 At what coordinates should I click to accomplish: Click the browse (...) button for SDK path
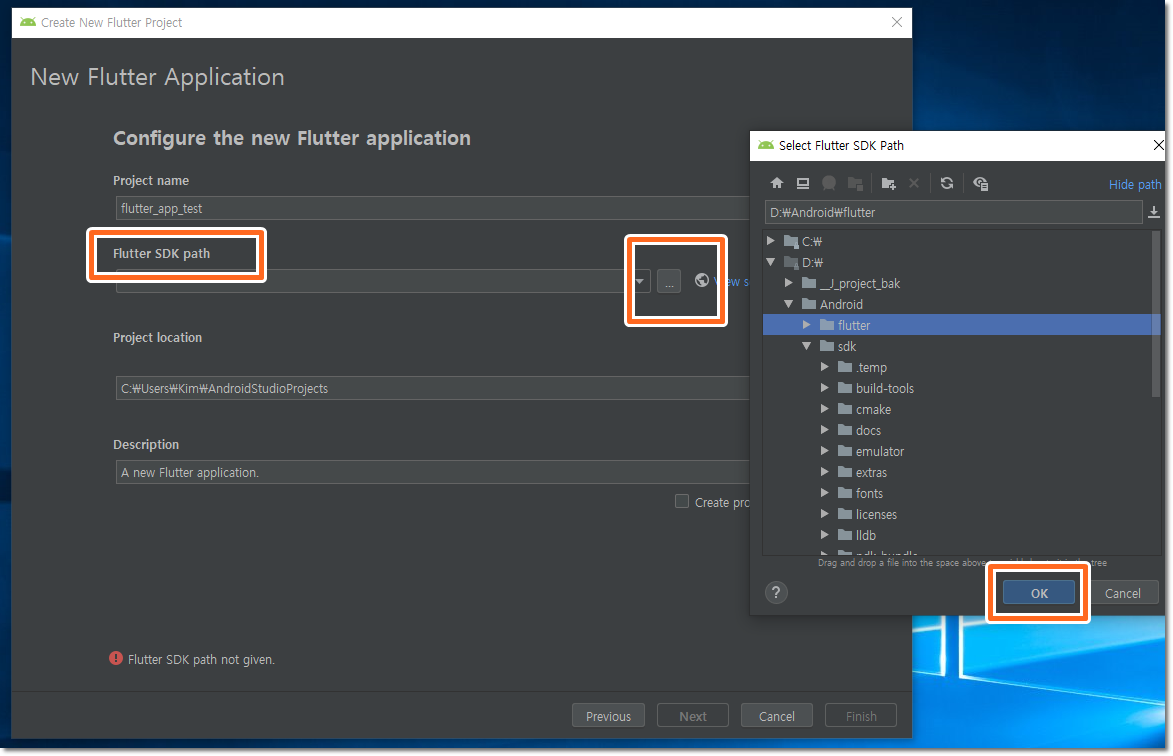point(669,282)
